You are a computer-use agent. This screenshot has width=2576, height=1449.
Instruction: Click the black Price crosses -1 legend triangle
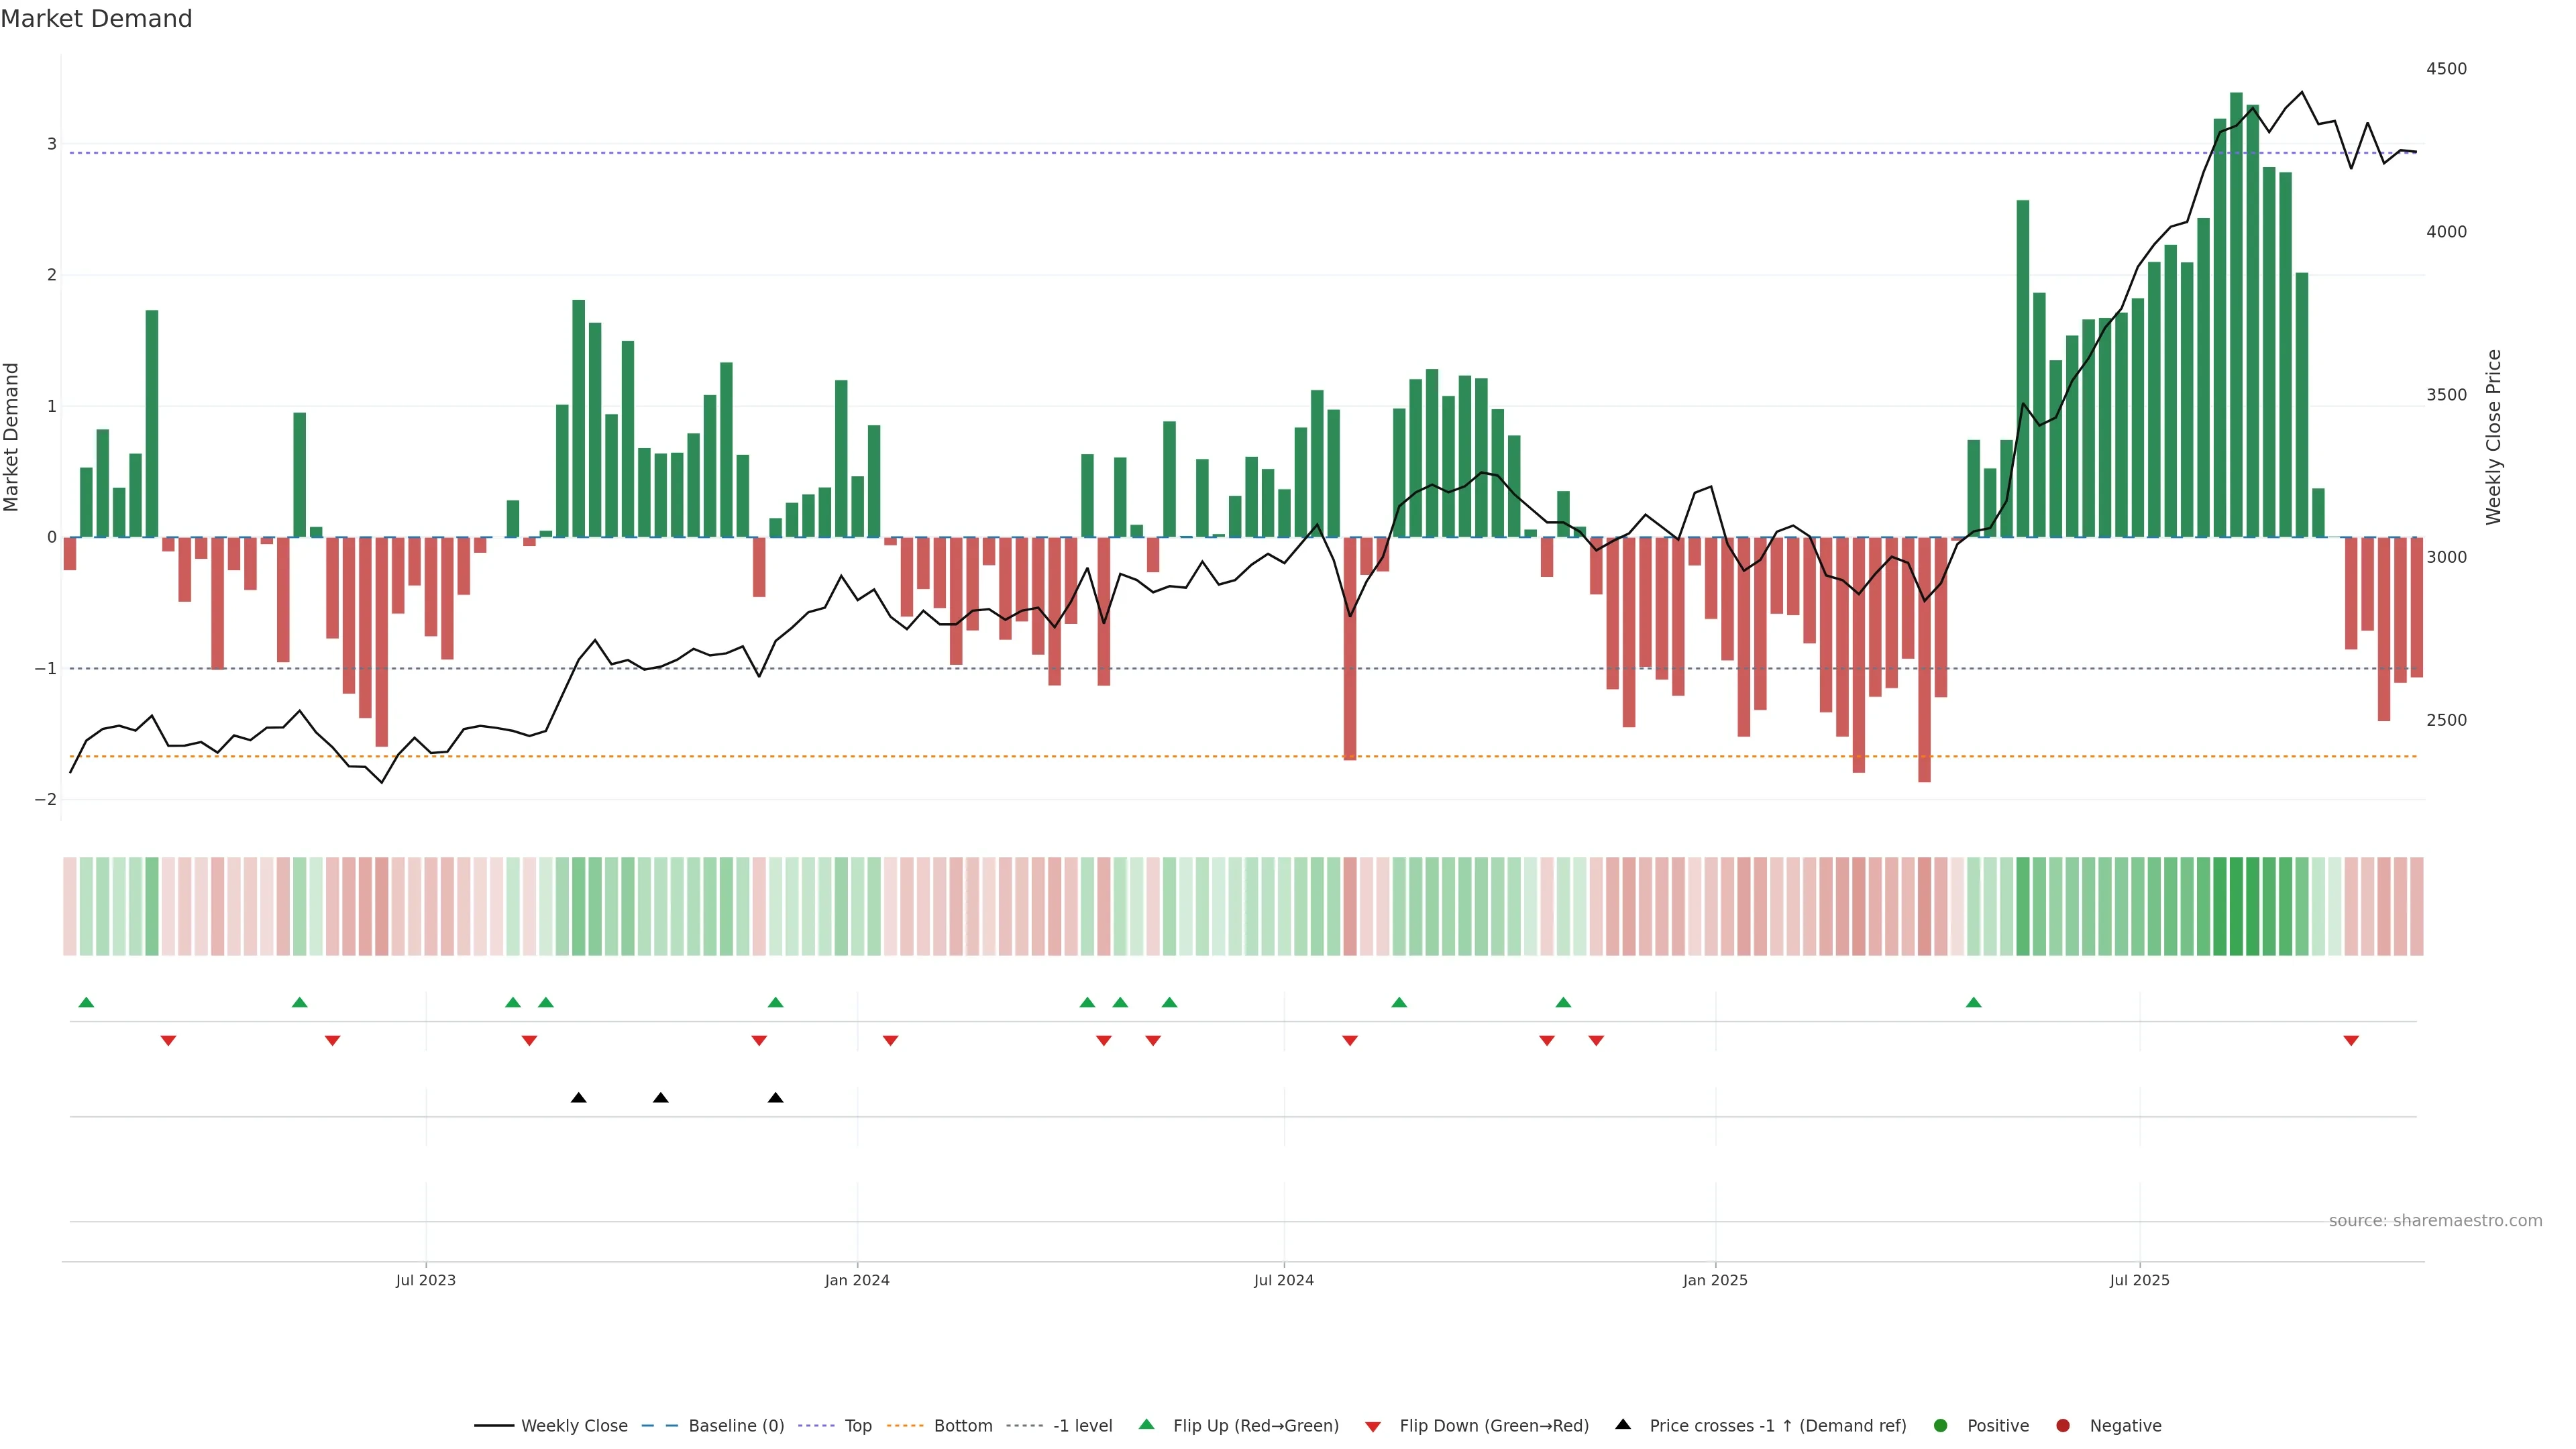pyautogui.click(x=1623, y=1424)
